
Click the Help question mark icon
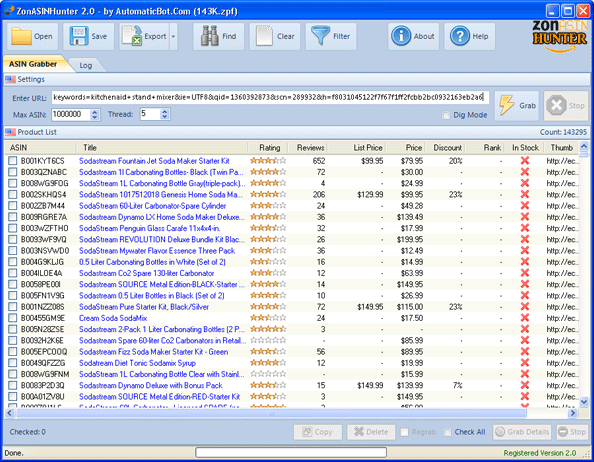(460, 36)
